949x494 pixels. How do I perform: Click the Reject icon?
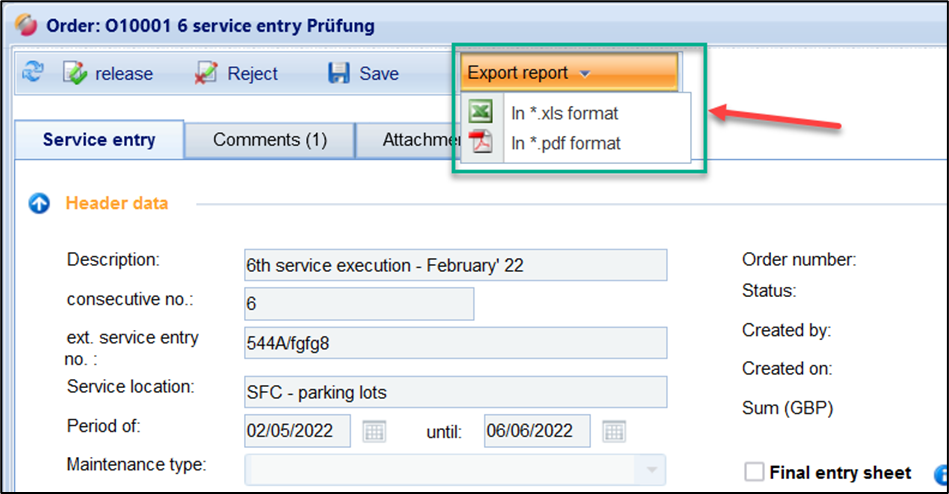click(206, 73)
